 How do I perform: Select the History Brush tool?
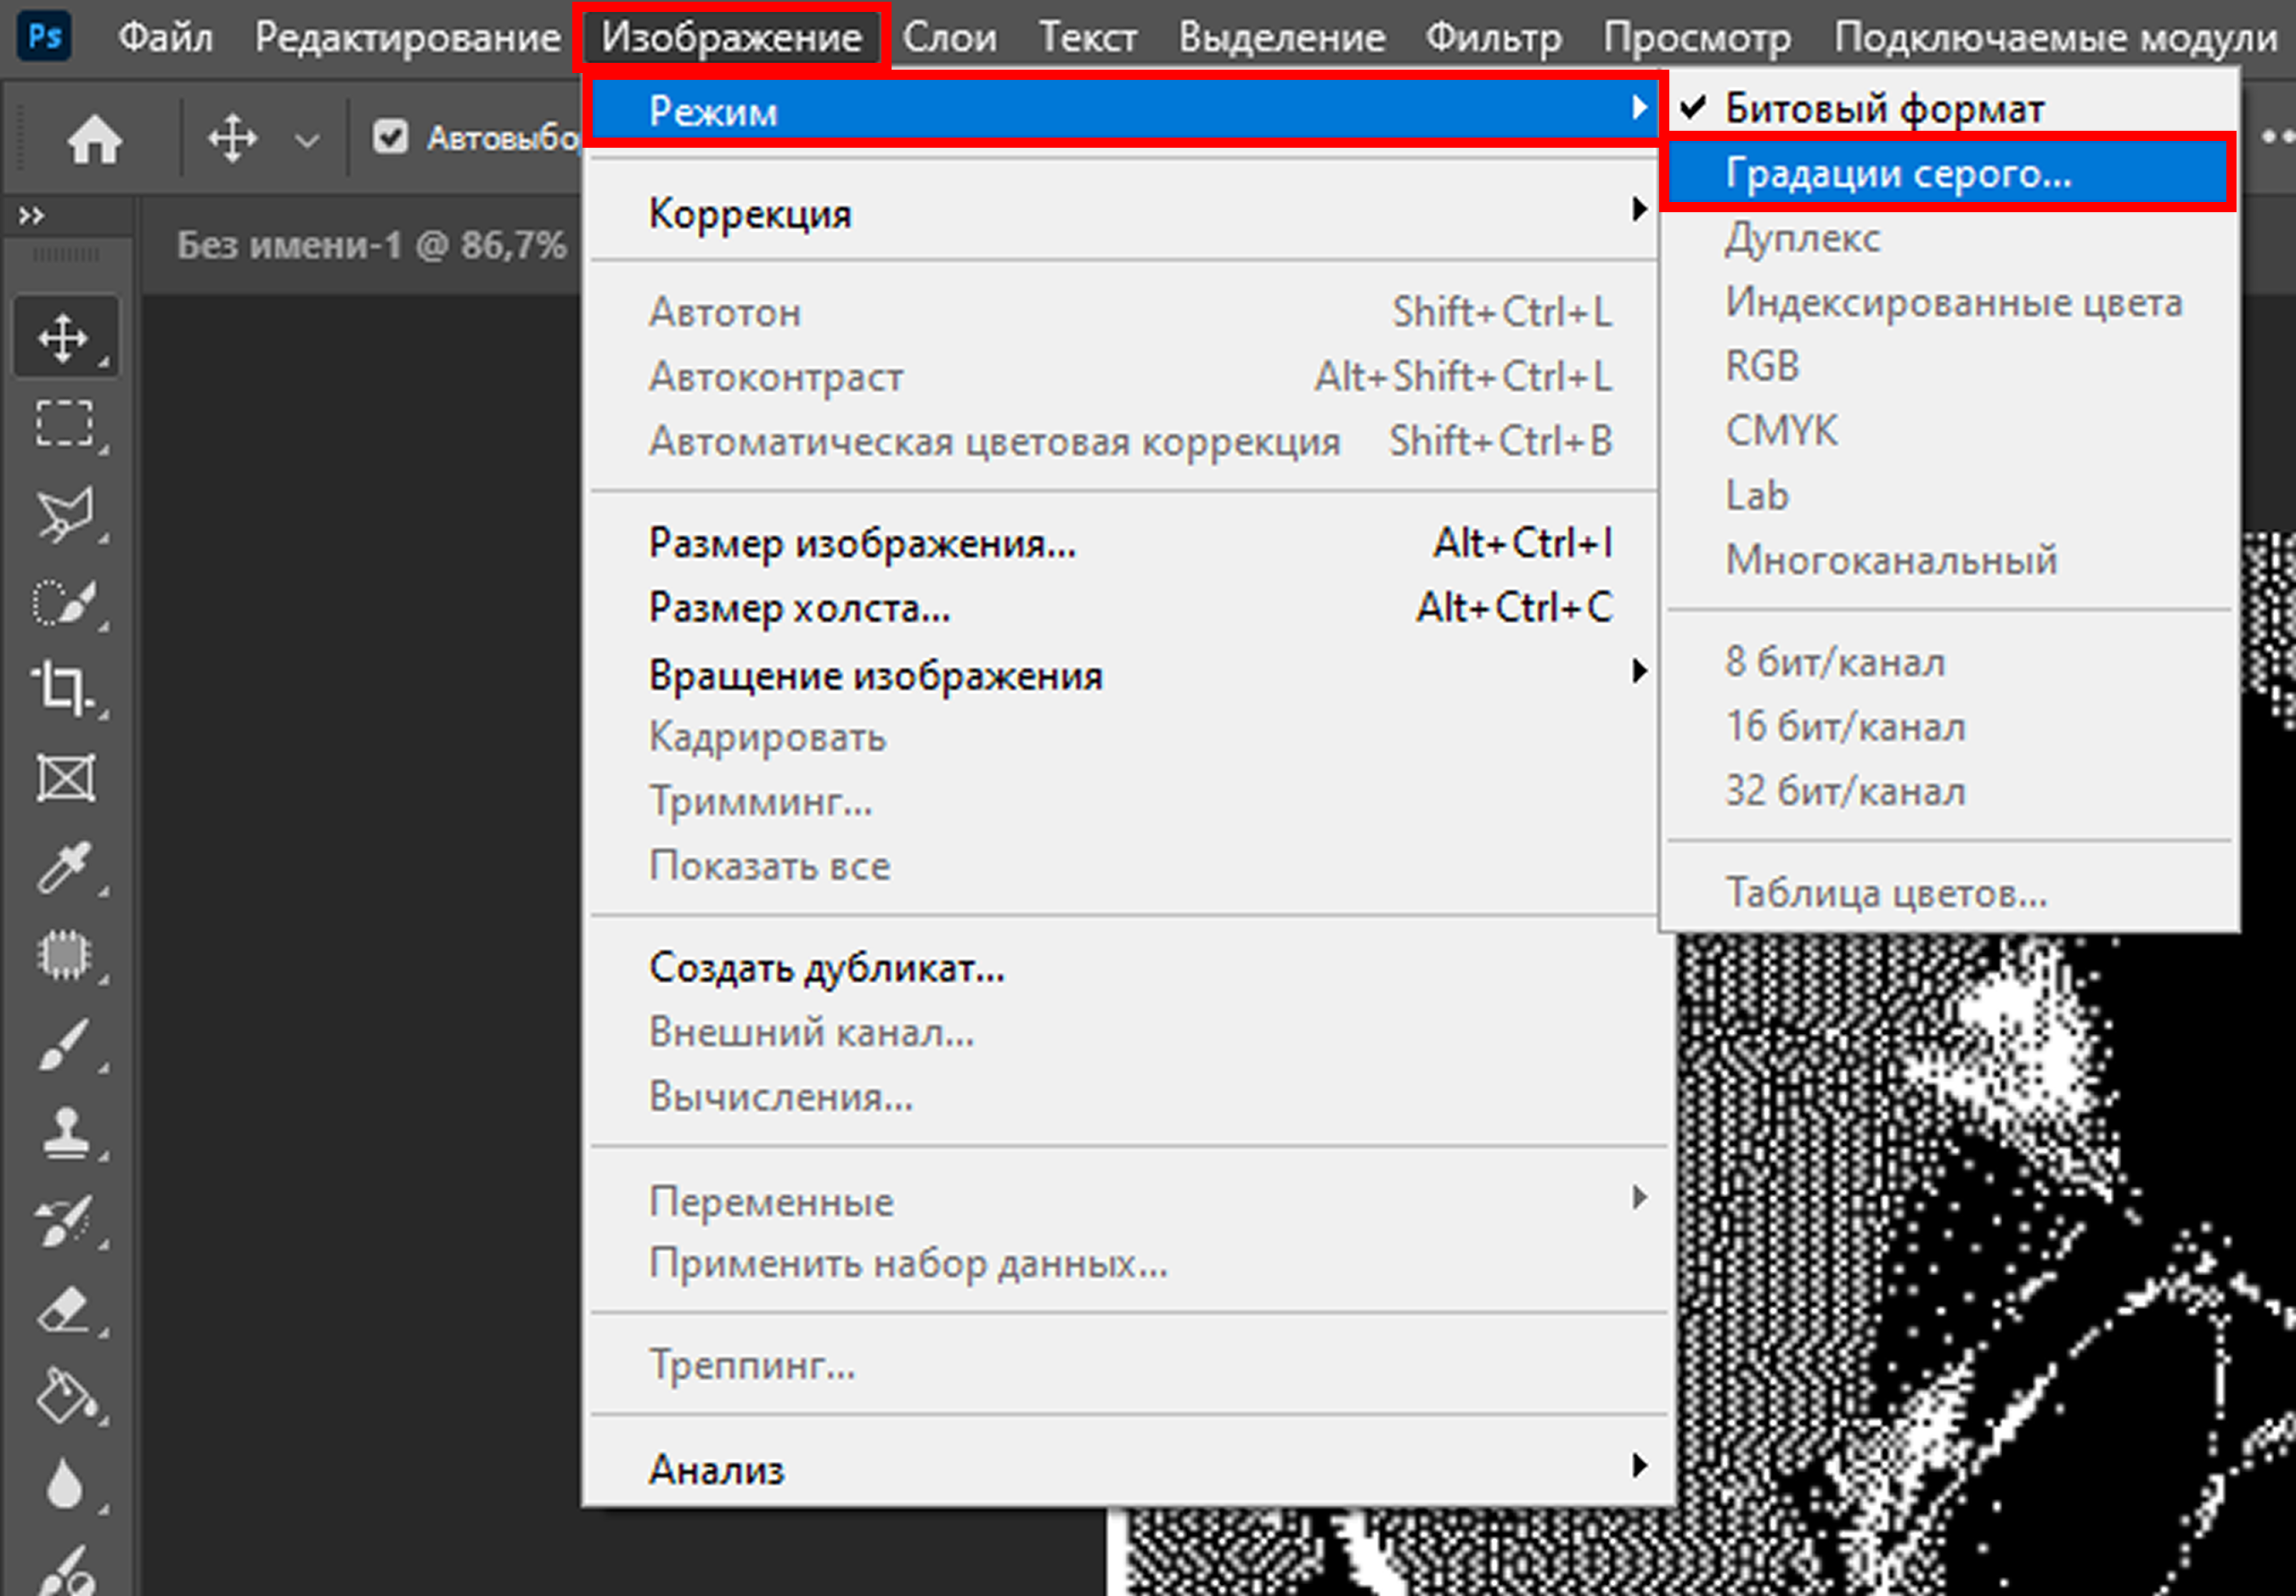[65, 1220]
